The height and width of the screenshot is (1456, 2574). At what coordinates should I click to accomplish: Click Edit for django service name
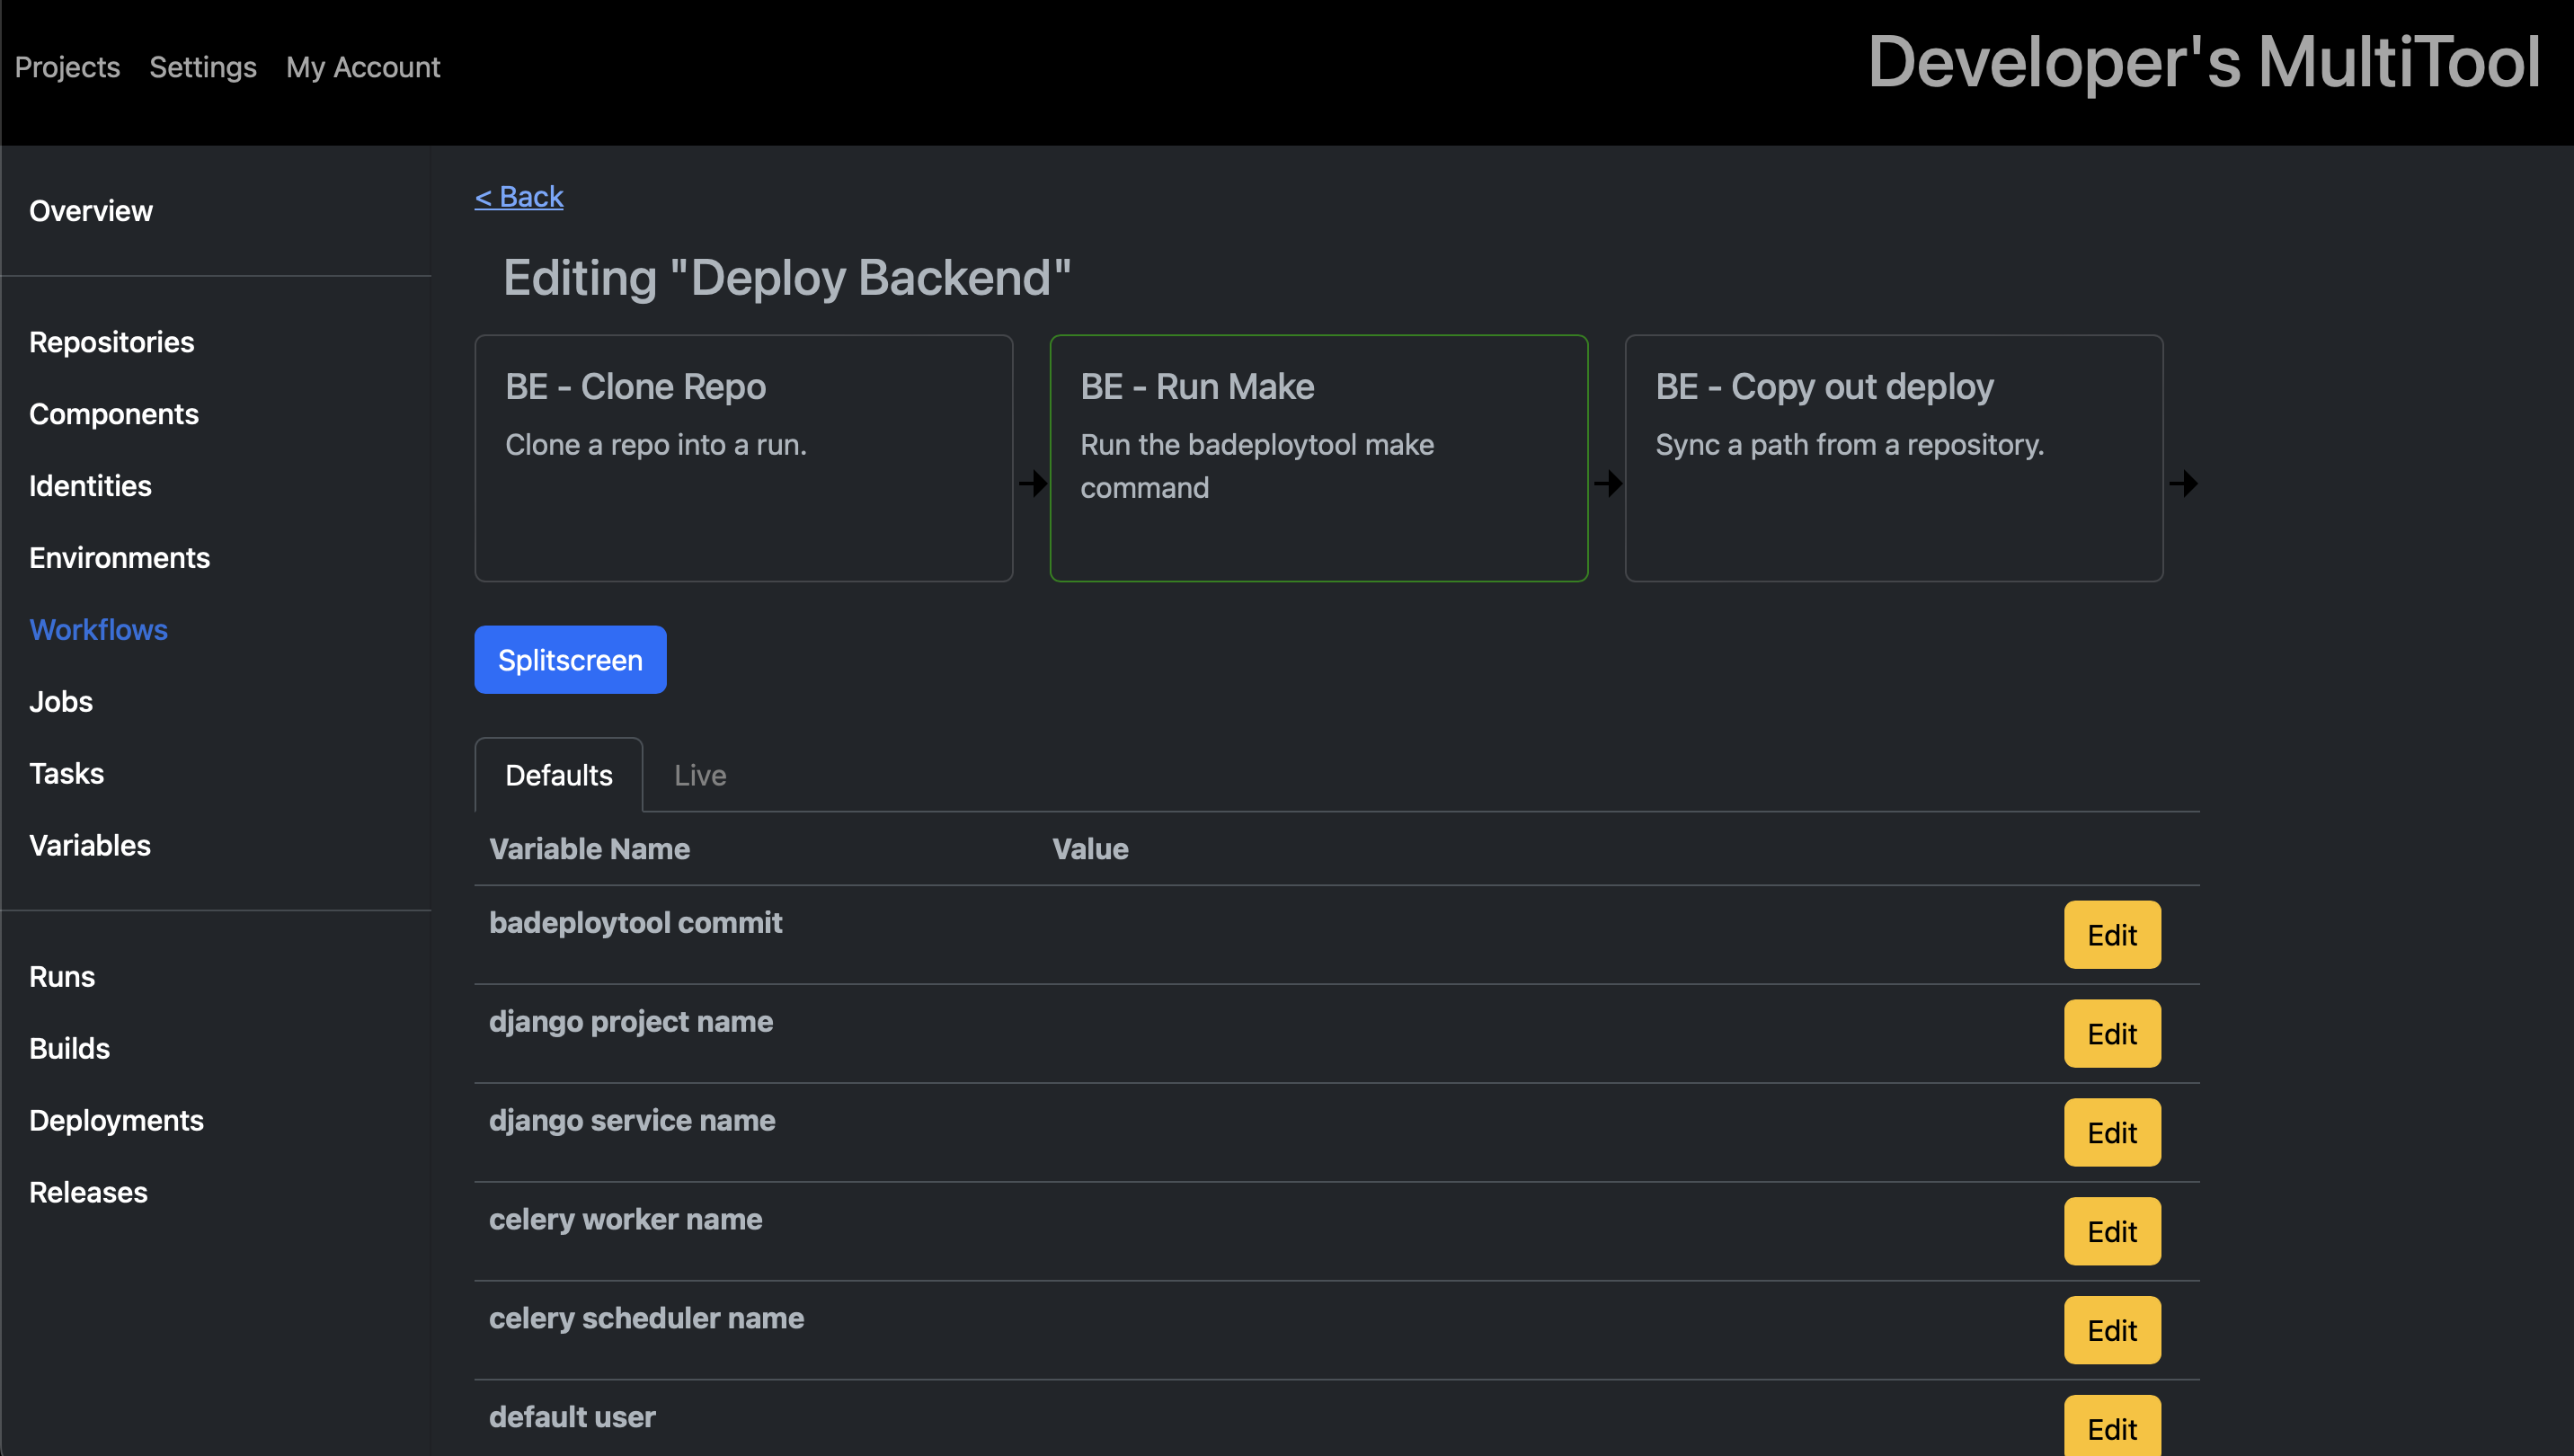pos(2111,1132)
